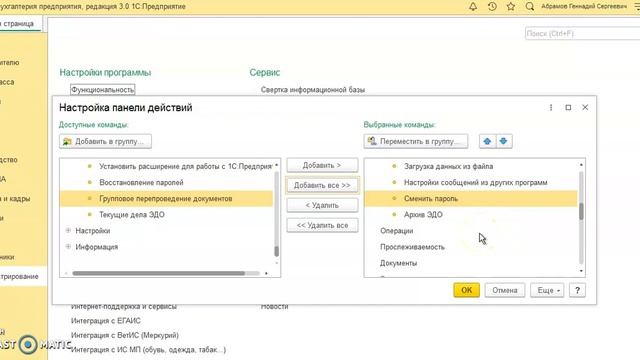Click the available commands horizontal scrollbar
This screenshot has height=360, width=640.
[x=158, y=273]
